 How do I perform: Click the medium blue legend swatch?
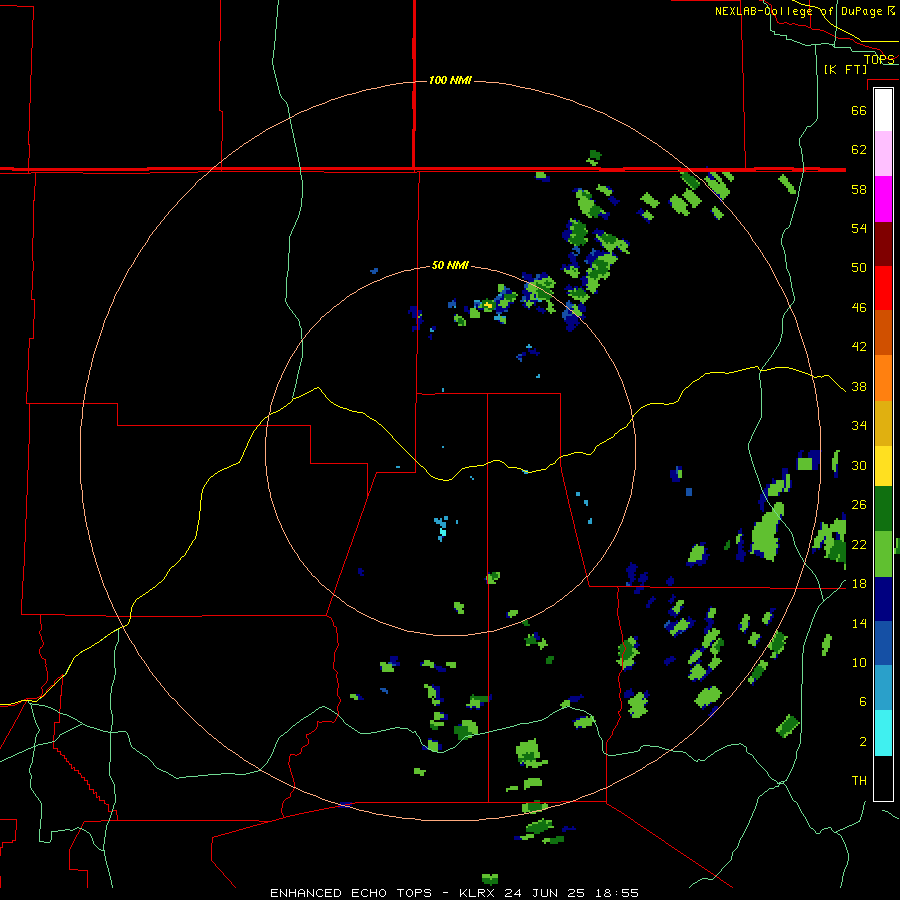click(883, 643)
